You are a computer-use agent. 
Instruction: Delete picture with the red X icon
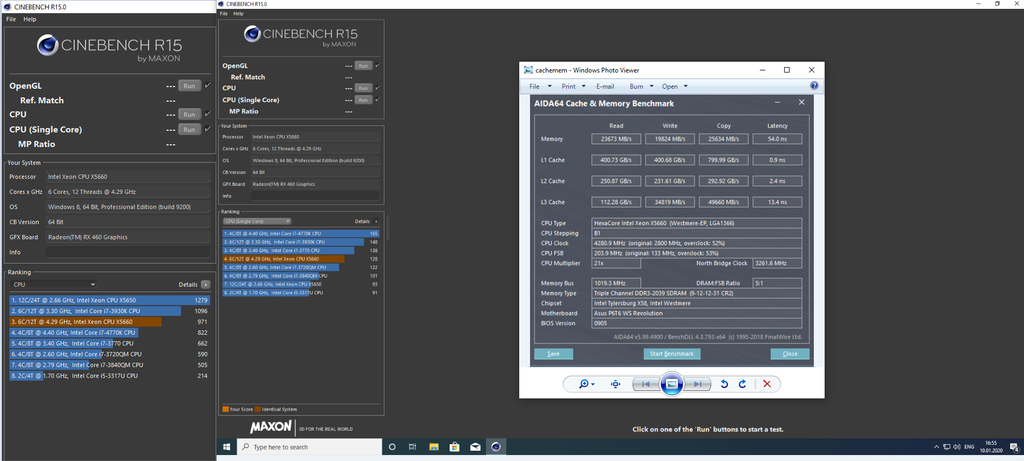(767, 384)
